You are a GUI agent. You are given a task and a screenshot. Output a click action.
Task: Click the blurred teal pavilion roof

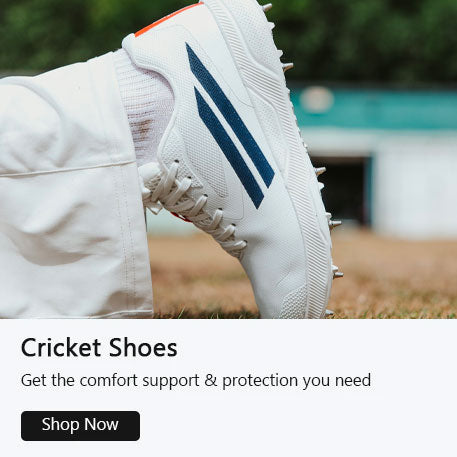point(373,108)
